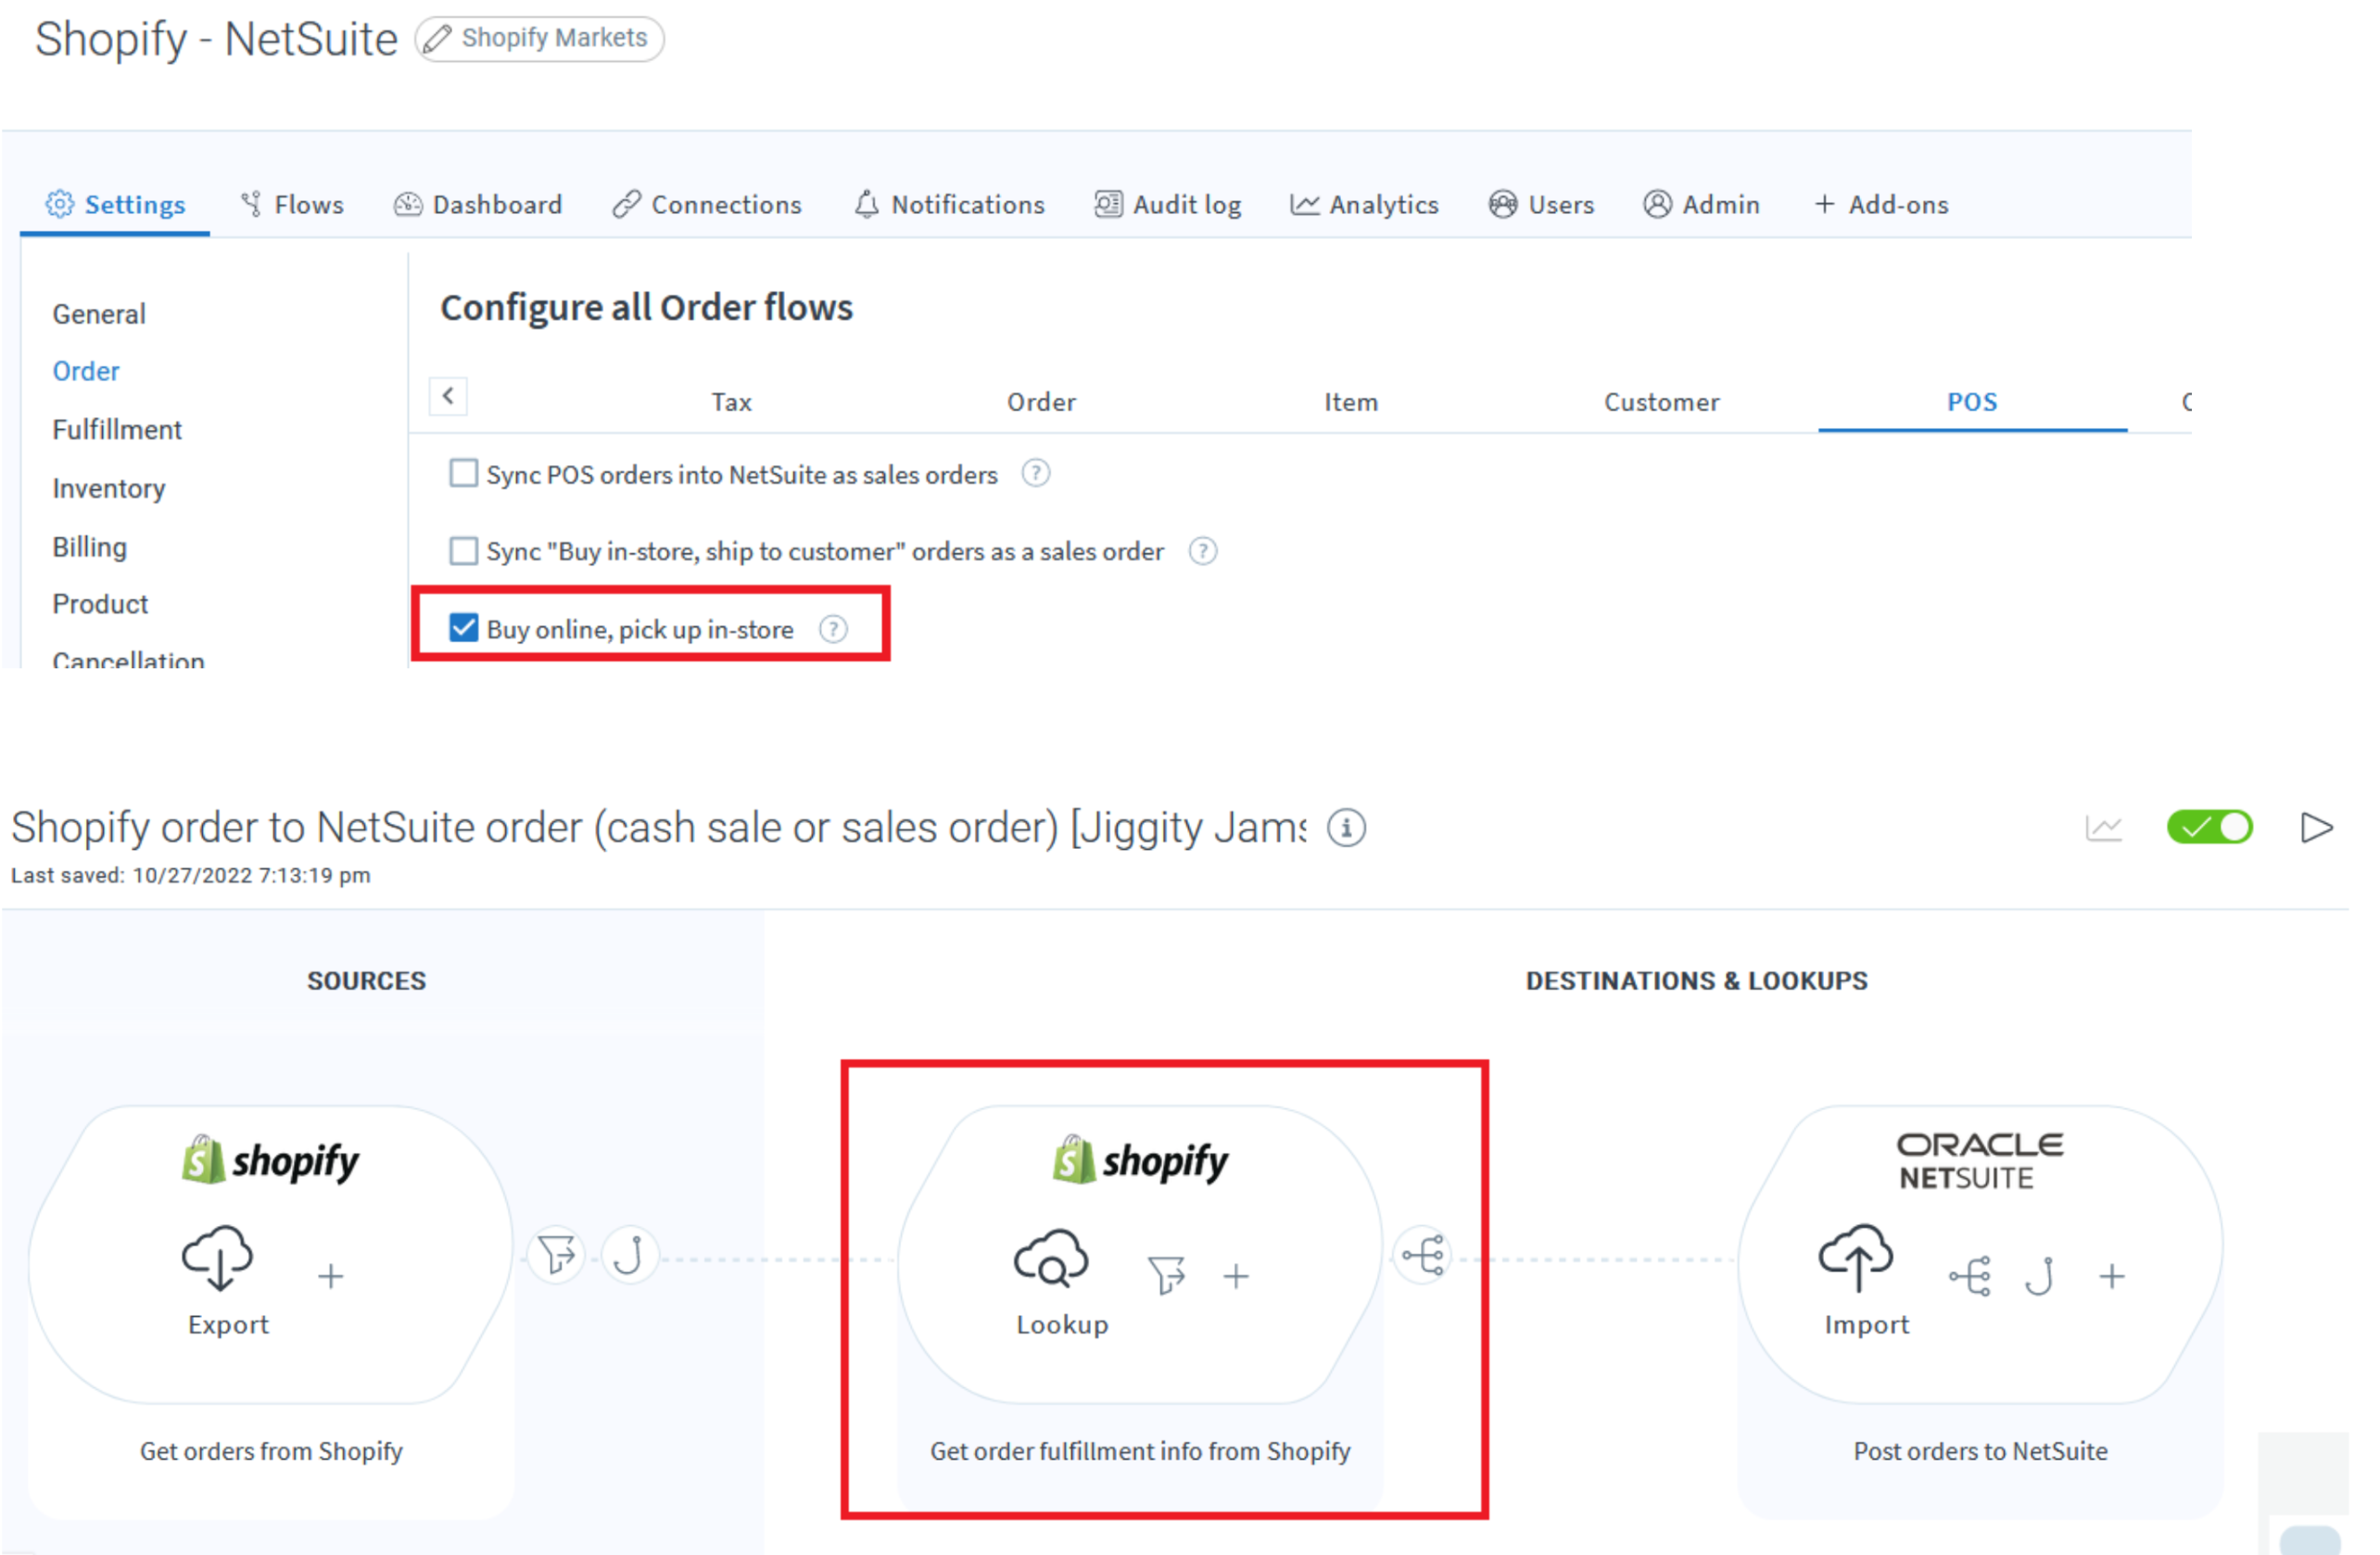Click the pencil icon beside Shopify Markets
This screenshot has height=1555, width=2380.
(437, 39)
